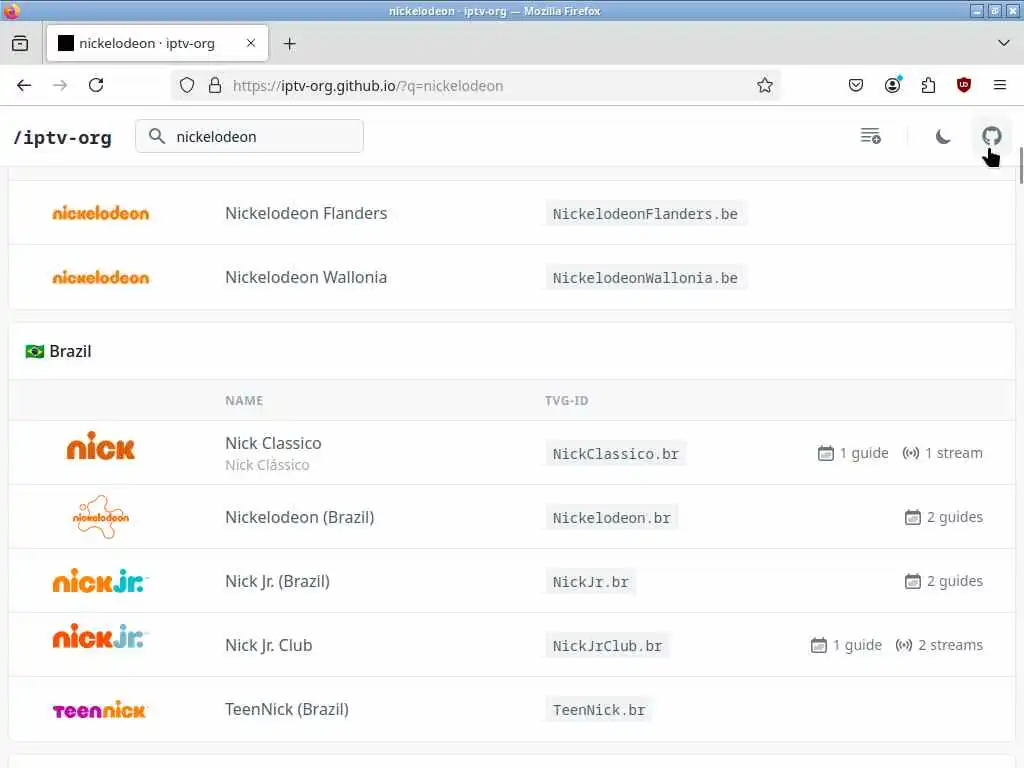Bookmark this page with star
1024x768 pixels.
point(765,86)
